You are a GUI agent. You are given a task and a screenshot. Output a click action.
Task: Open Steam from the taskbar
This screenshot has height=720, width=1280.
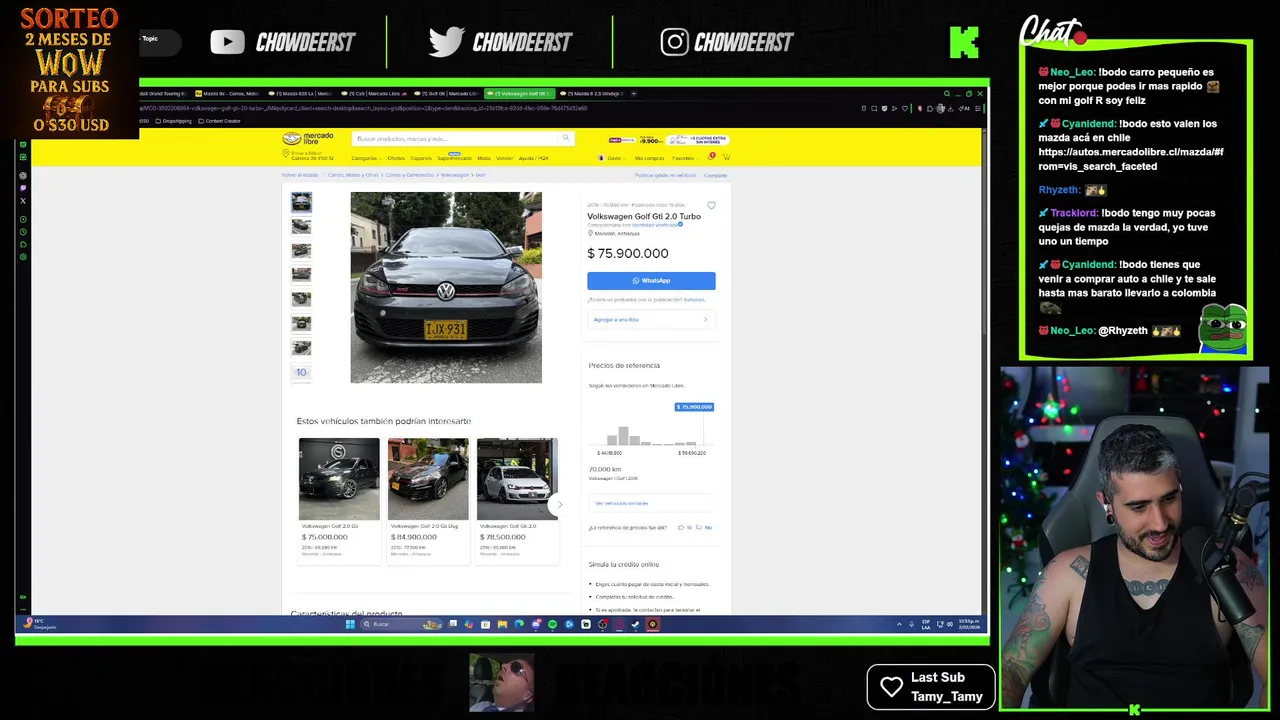pyautogui.click(x=635, y=624)
